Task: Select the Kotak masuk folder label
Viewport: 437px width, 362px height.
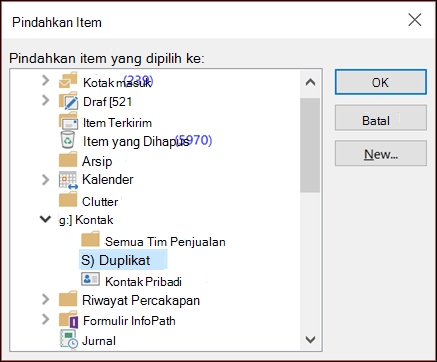Action: (117, 83)
